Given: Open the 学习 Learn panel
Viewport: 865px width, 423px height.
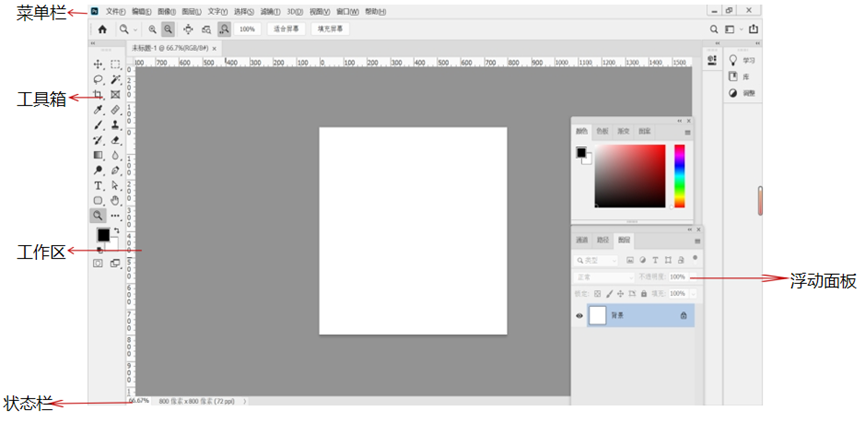Looking at the screenshot, I should tap(742, 60).
